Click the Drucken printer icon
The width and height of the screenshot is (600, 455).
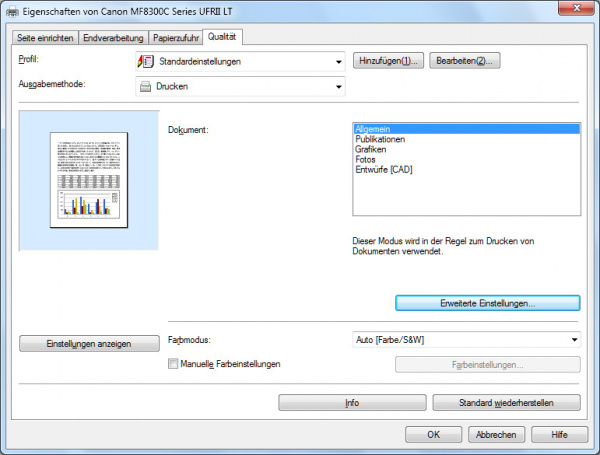pos(145,86)
